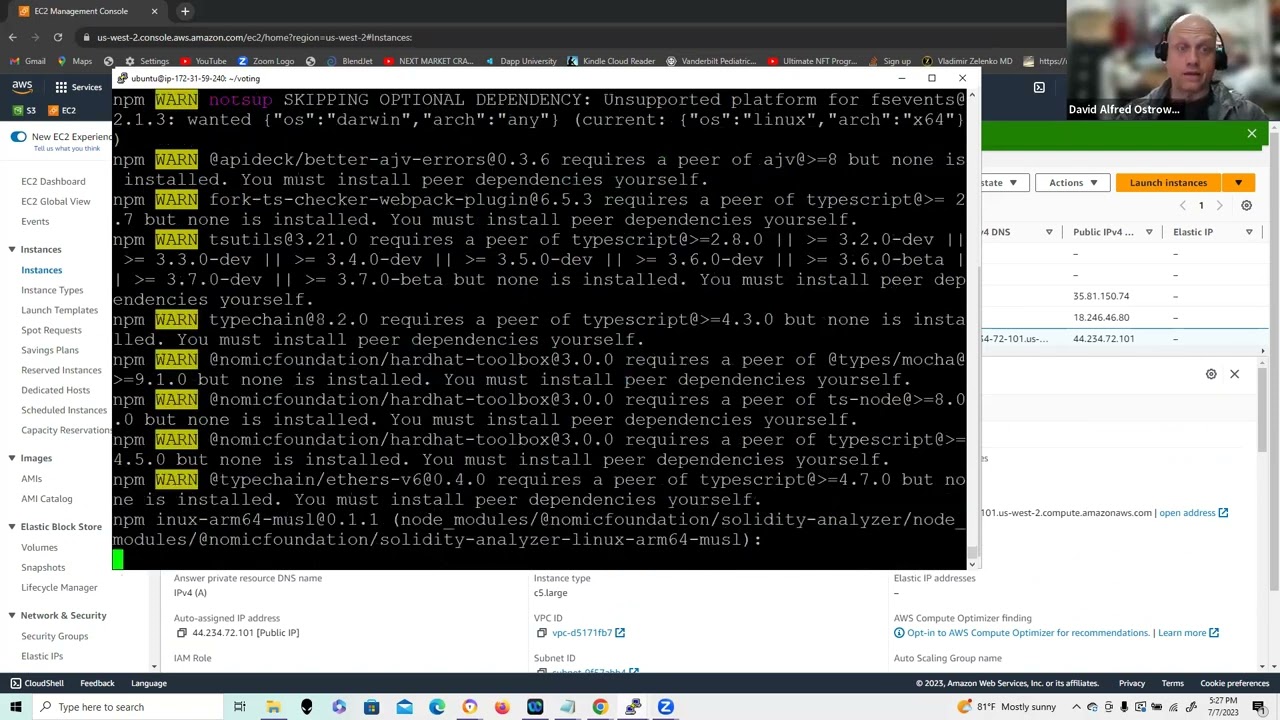Click Opt-in to AWS Compute Optimizer link
The image size is (1280, 720).
[x=1028, y=633]
